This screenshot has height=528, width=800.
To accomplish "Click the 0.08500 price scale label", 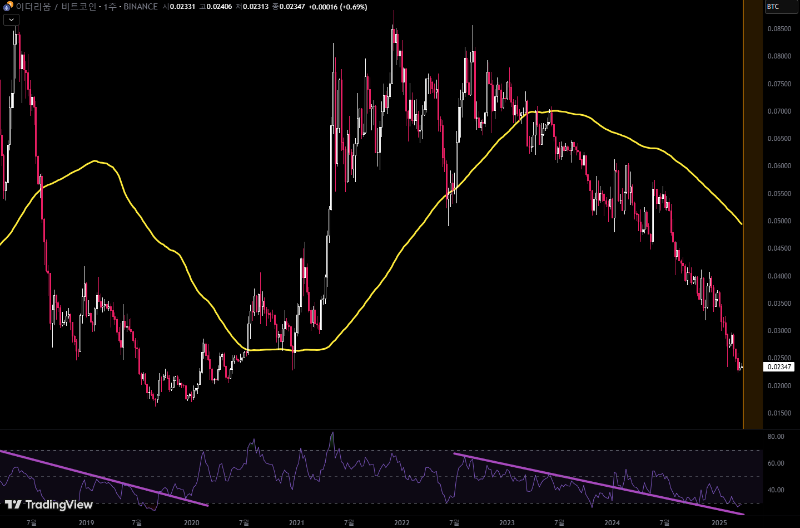I will tap(780, 29).
